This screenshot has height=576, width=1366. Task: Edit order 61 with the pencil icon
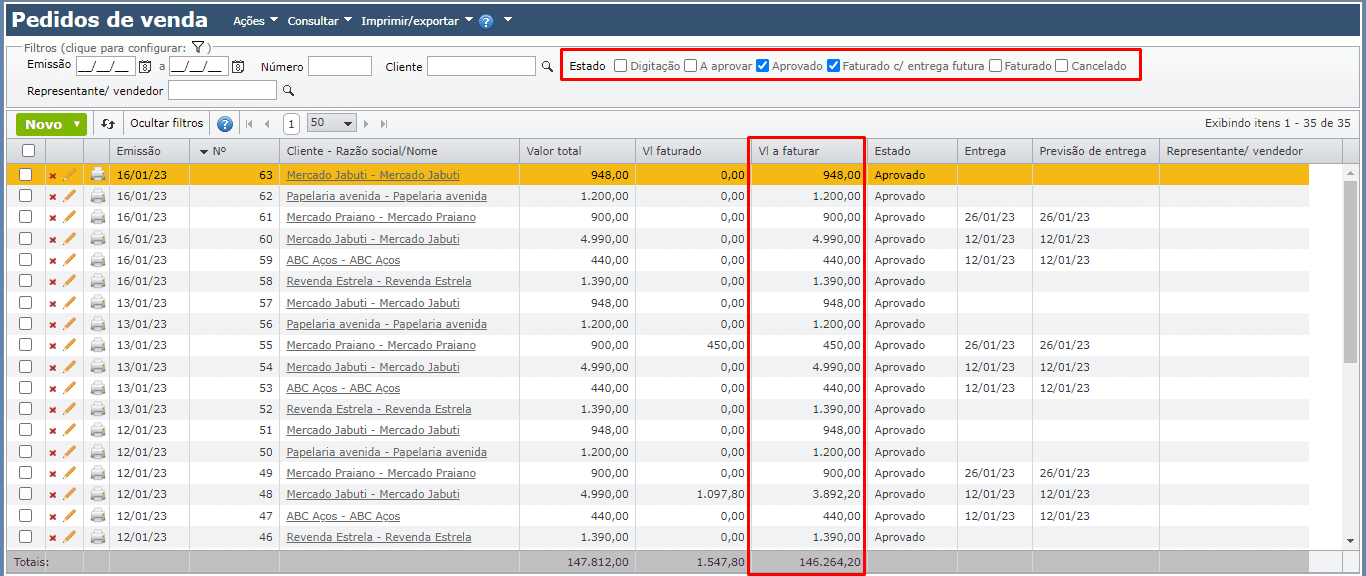point(70,217)
